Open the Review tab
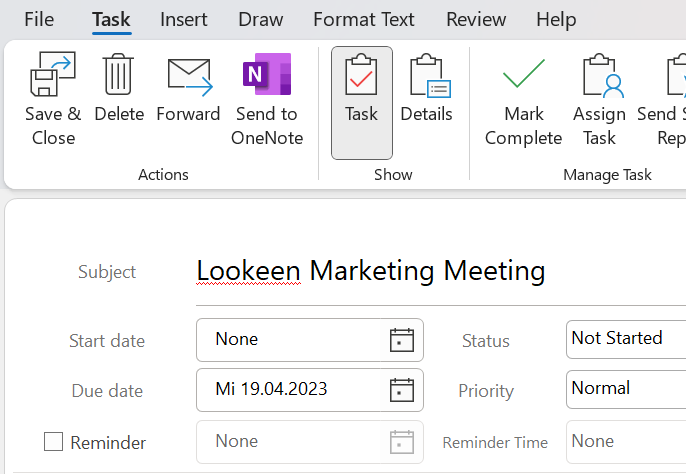The image size is (686, 474). (x=476, y=19)
